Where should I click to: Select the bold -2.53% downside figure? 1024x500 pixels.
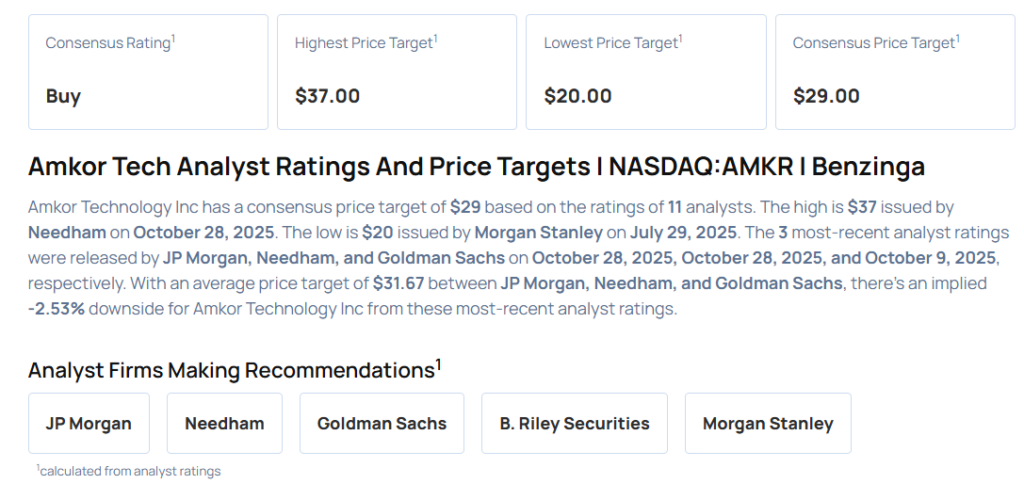[57, 309]
